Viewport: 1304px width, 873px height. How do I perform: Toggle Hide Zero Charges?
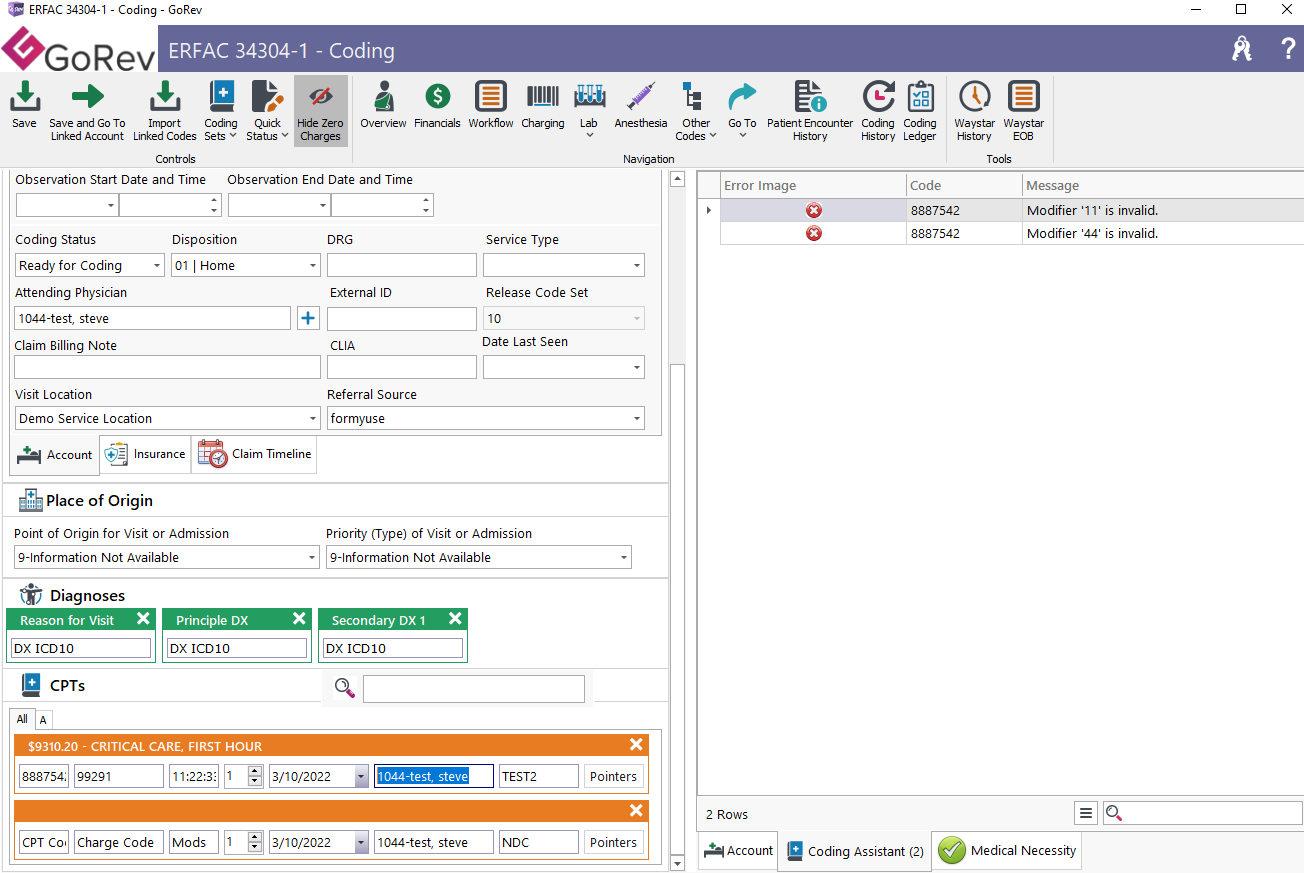click(320, 111)
